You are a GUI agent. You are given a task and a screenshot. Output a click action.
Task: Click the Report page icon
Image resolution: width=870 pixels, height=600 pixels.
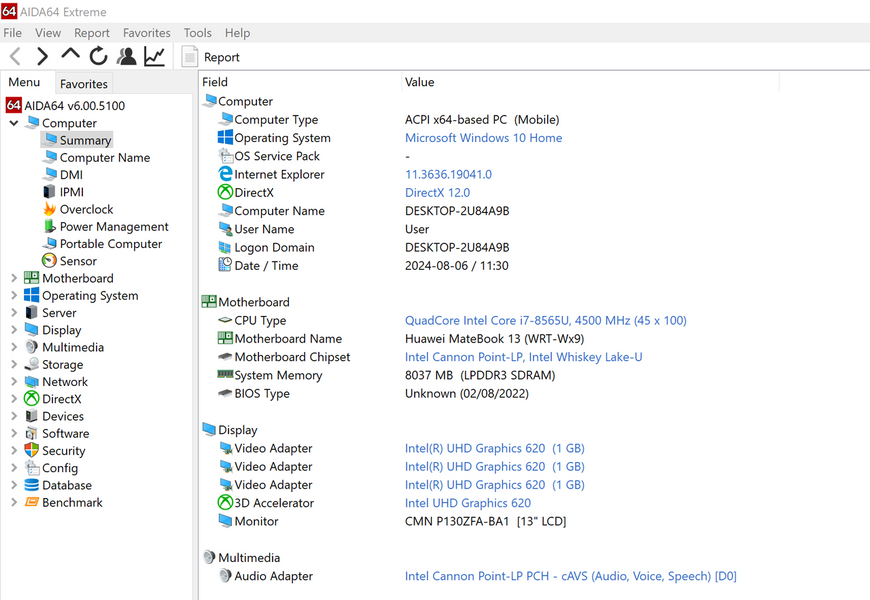point(190,57)
